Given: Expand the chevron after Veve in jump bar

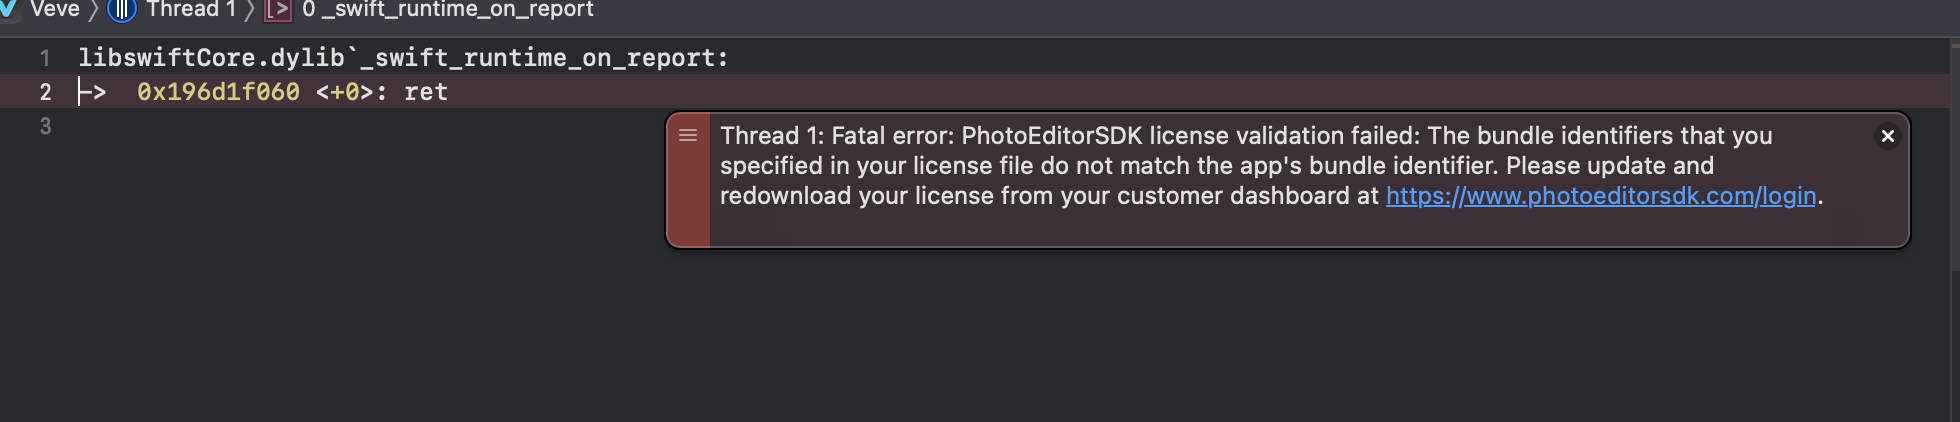Looking at the screenshot, I should point(93,11).
